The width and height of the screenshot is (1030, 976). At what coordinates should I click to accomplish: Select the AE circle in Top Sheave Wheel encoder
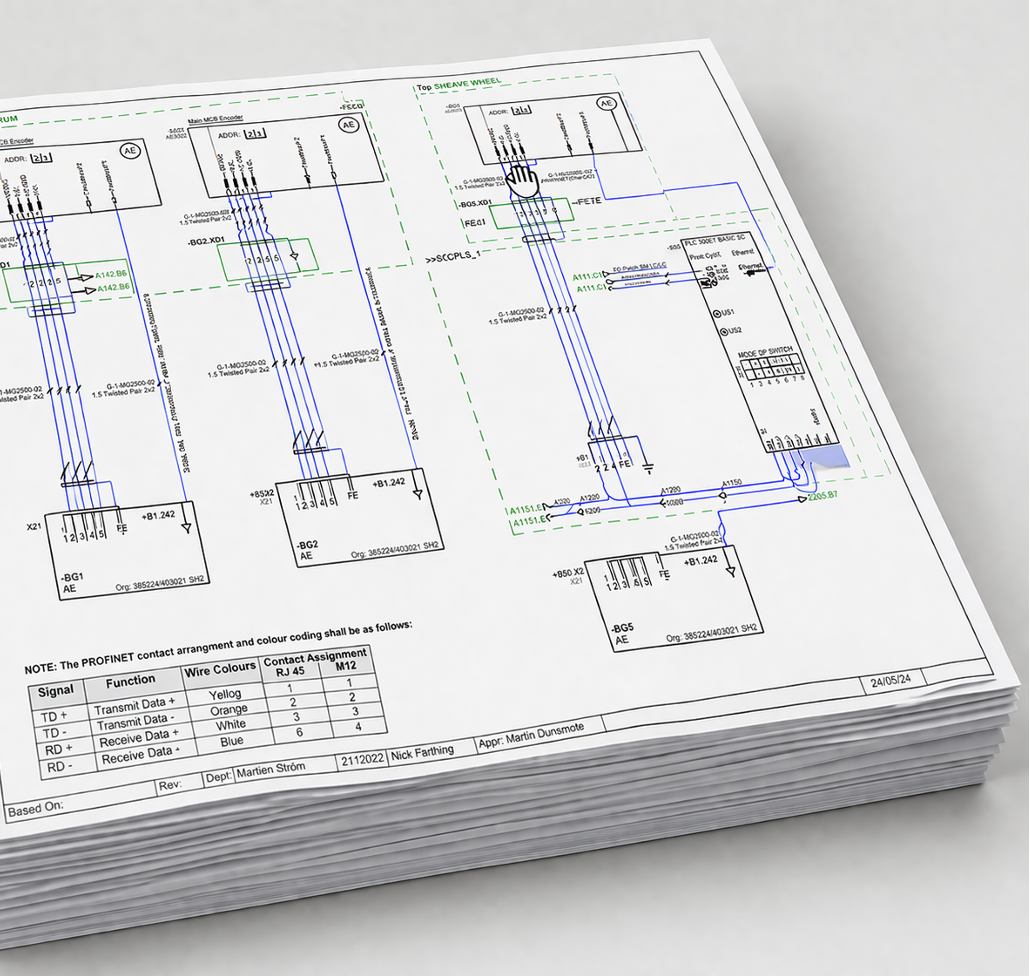pos(606,103)
